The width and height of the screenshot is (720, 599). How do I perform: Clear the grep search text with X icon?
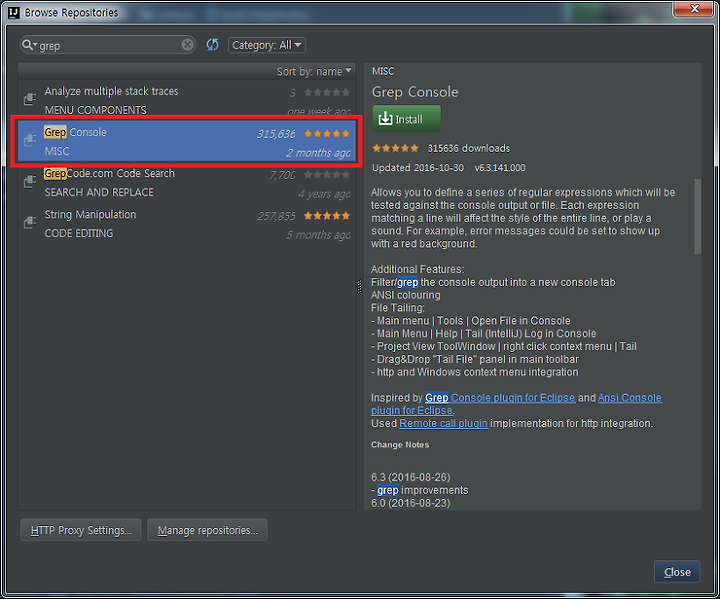coord(187,45)
